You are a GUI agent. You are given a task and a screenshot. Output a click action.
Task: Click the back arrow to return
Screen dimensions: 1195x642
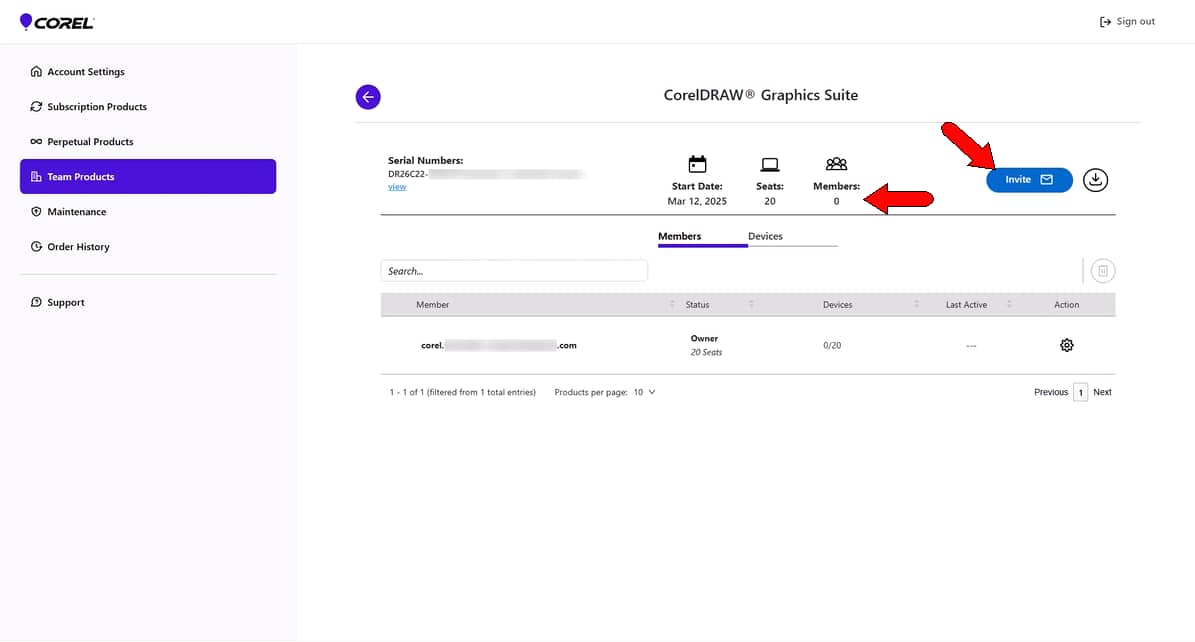pyautogui.click(x=368, y=97)
